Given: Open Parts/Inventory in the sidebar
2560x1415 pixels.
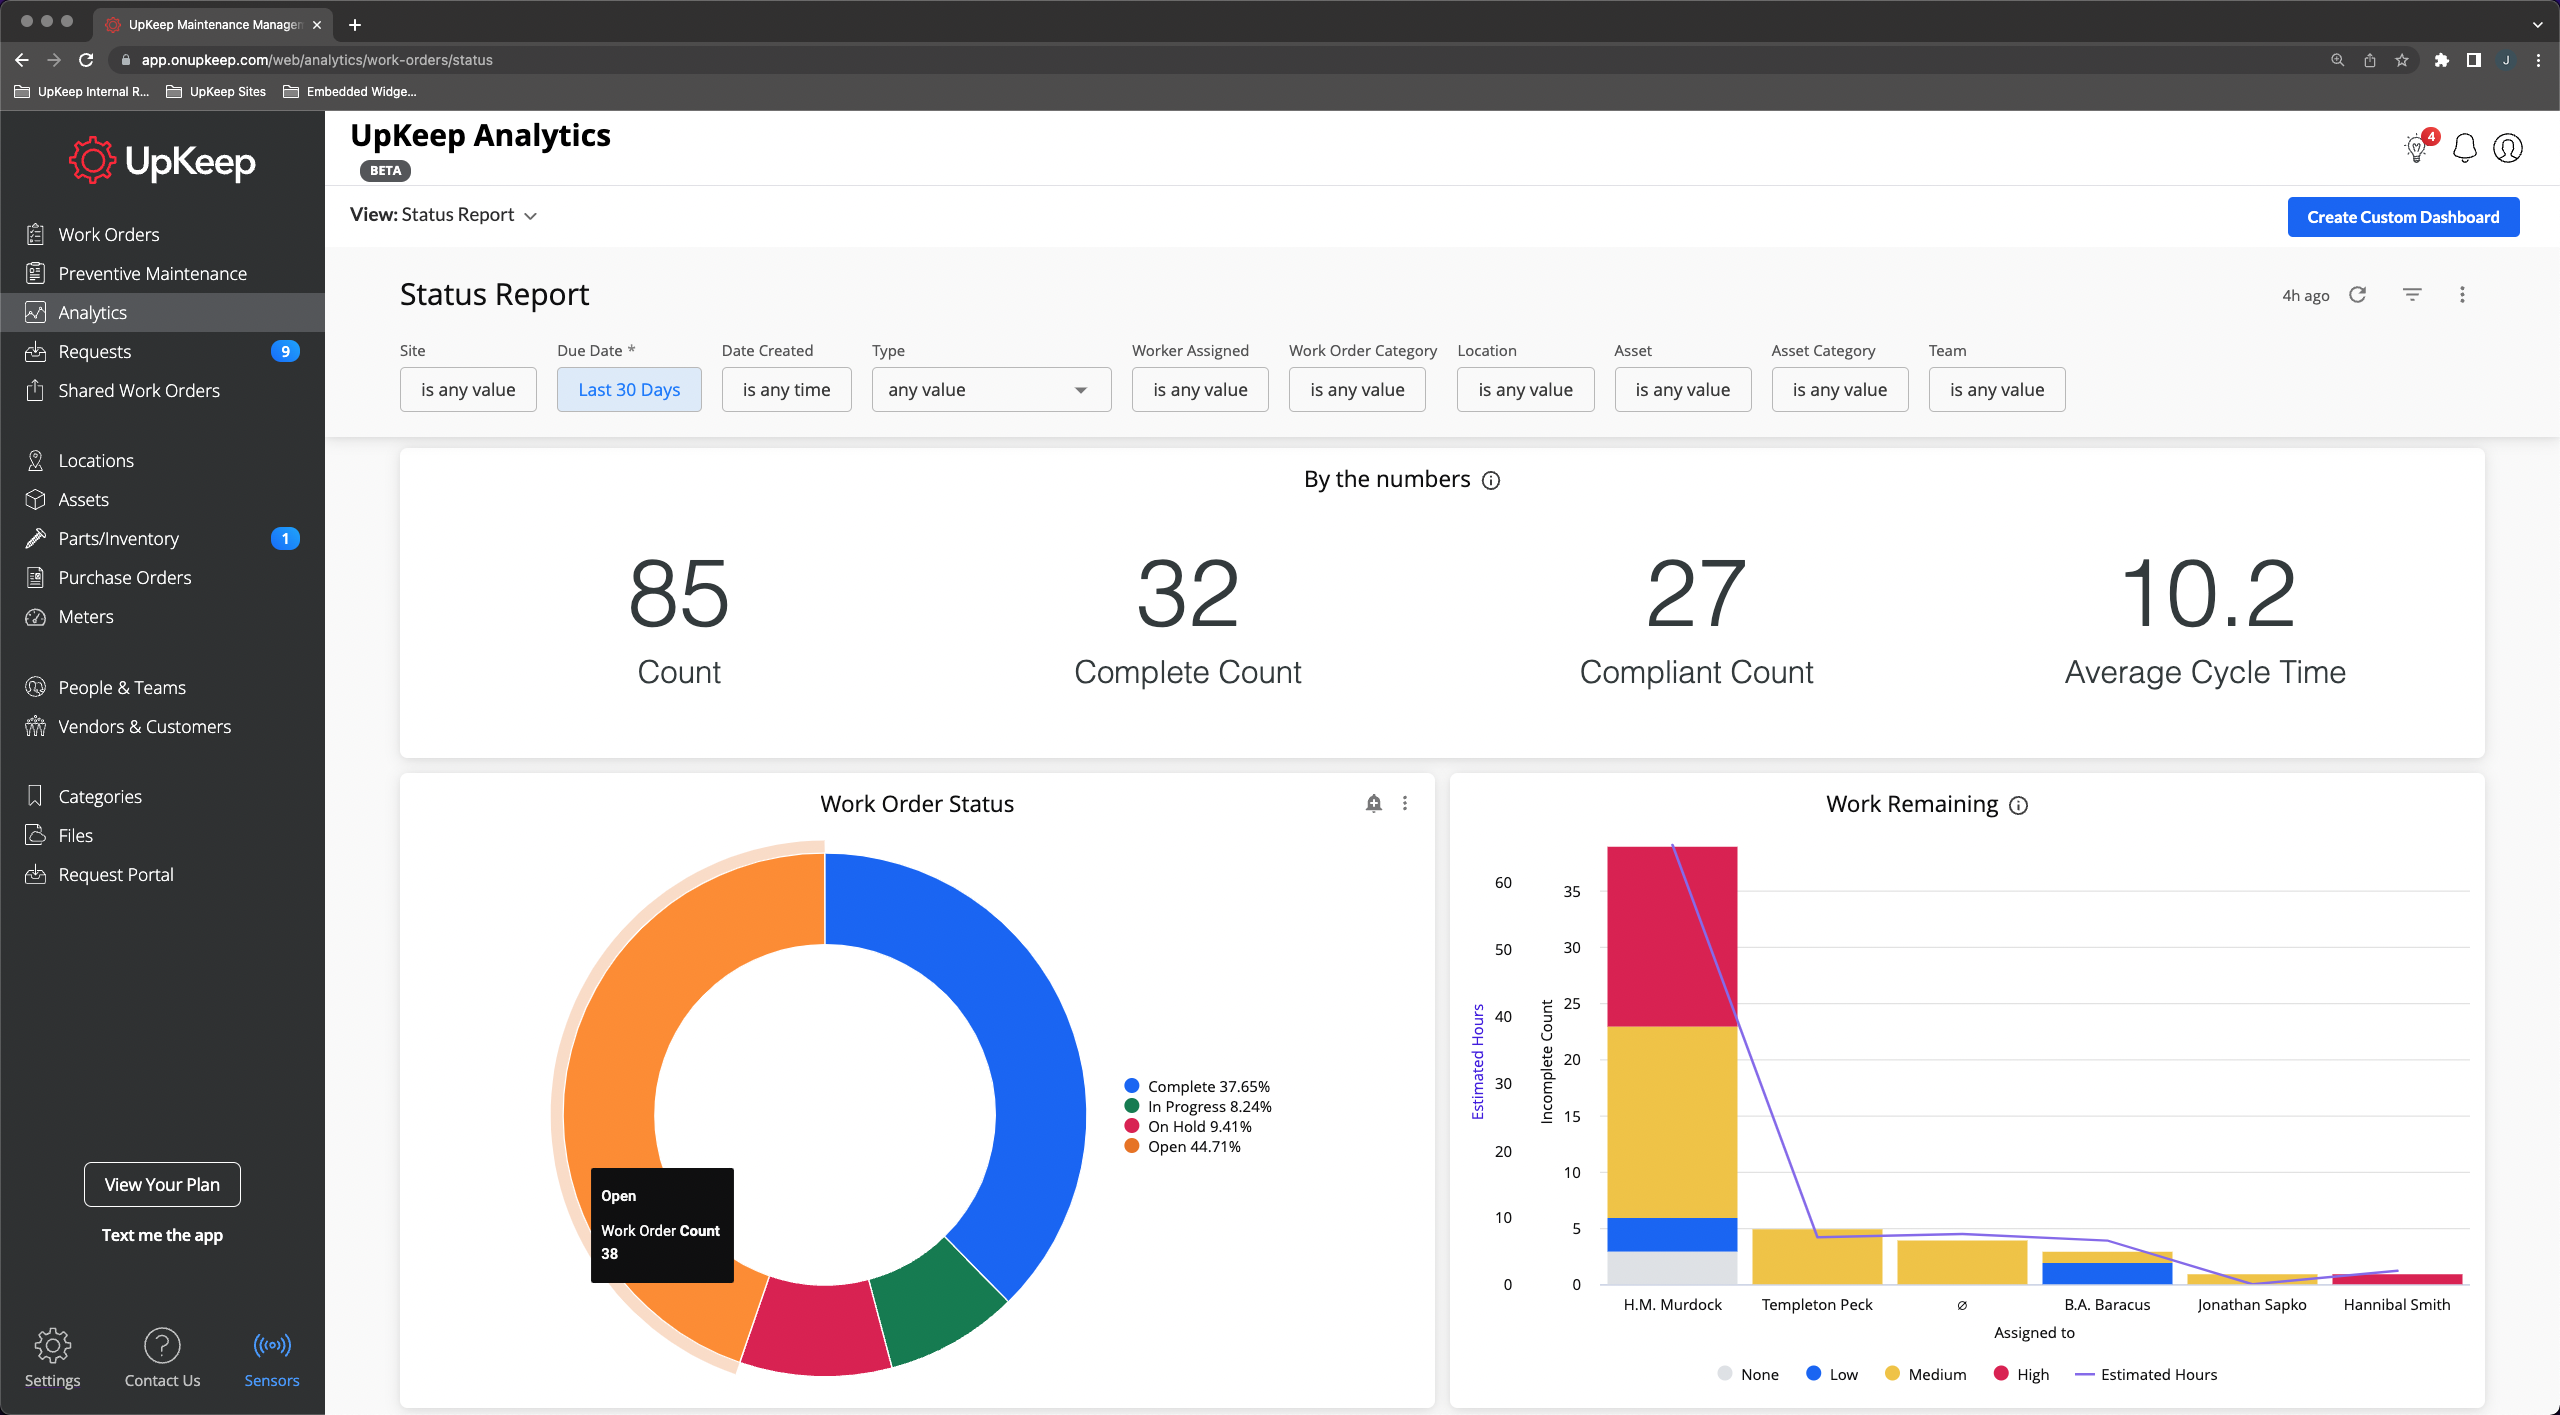Looking at the screenshot, I should click(118, 538).
